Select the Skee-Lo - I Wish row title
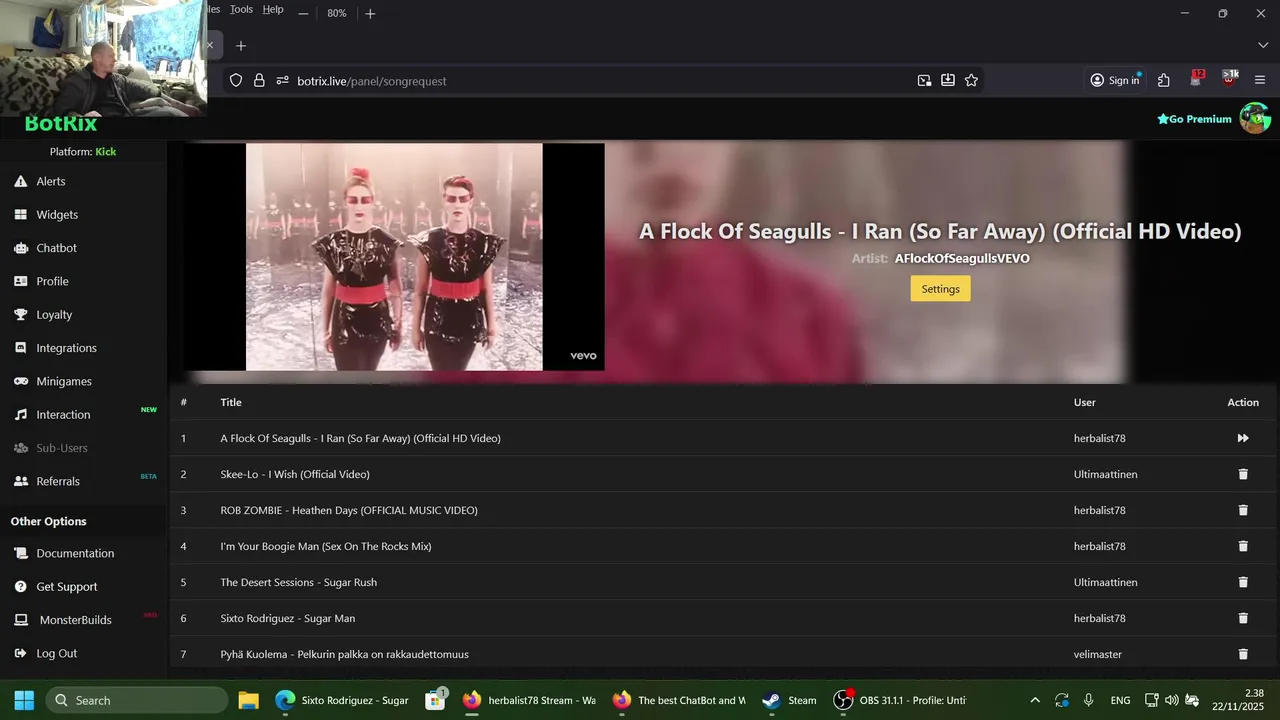1280x720 pixels. tap(295, 474)
